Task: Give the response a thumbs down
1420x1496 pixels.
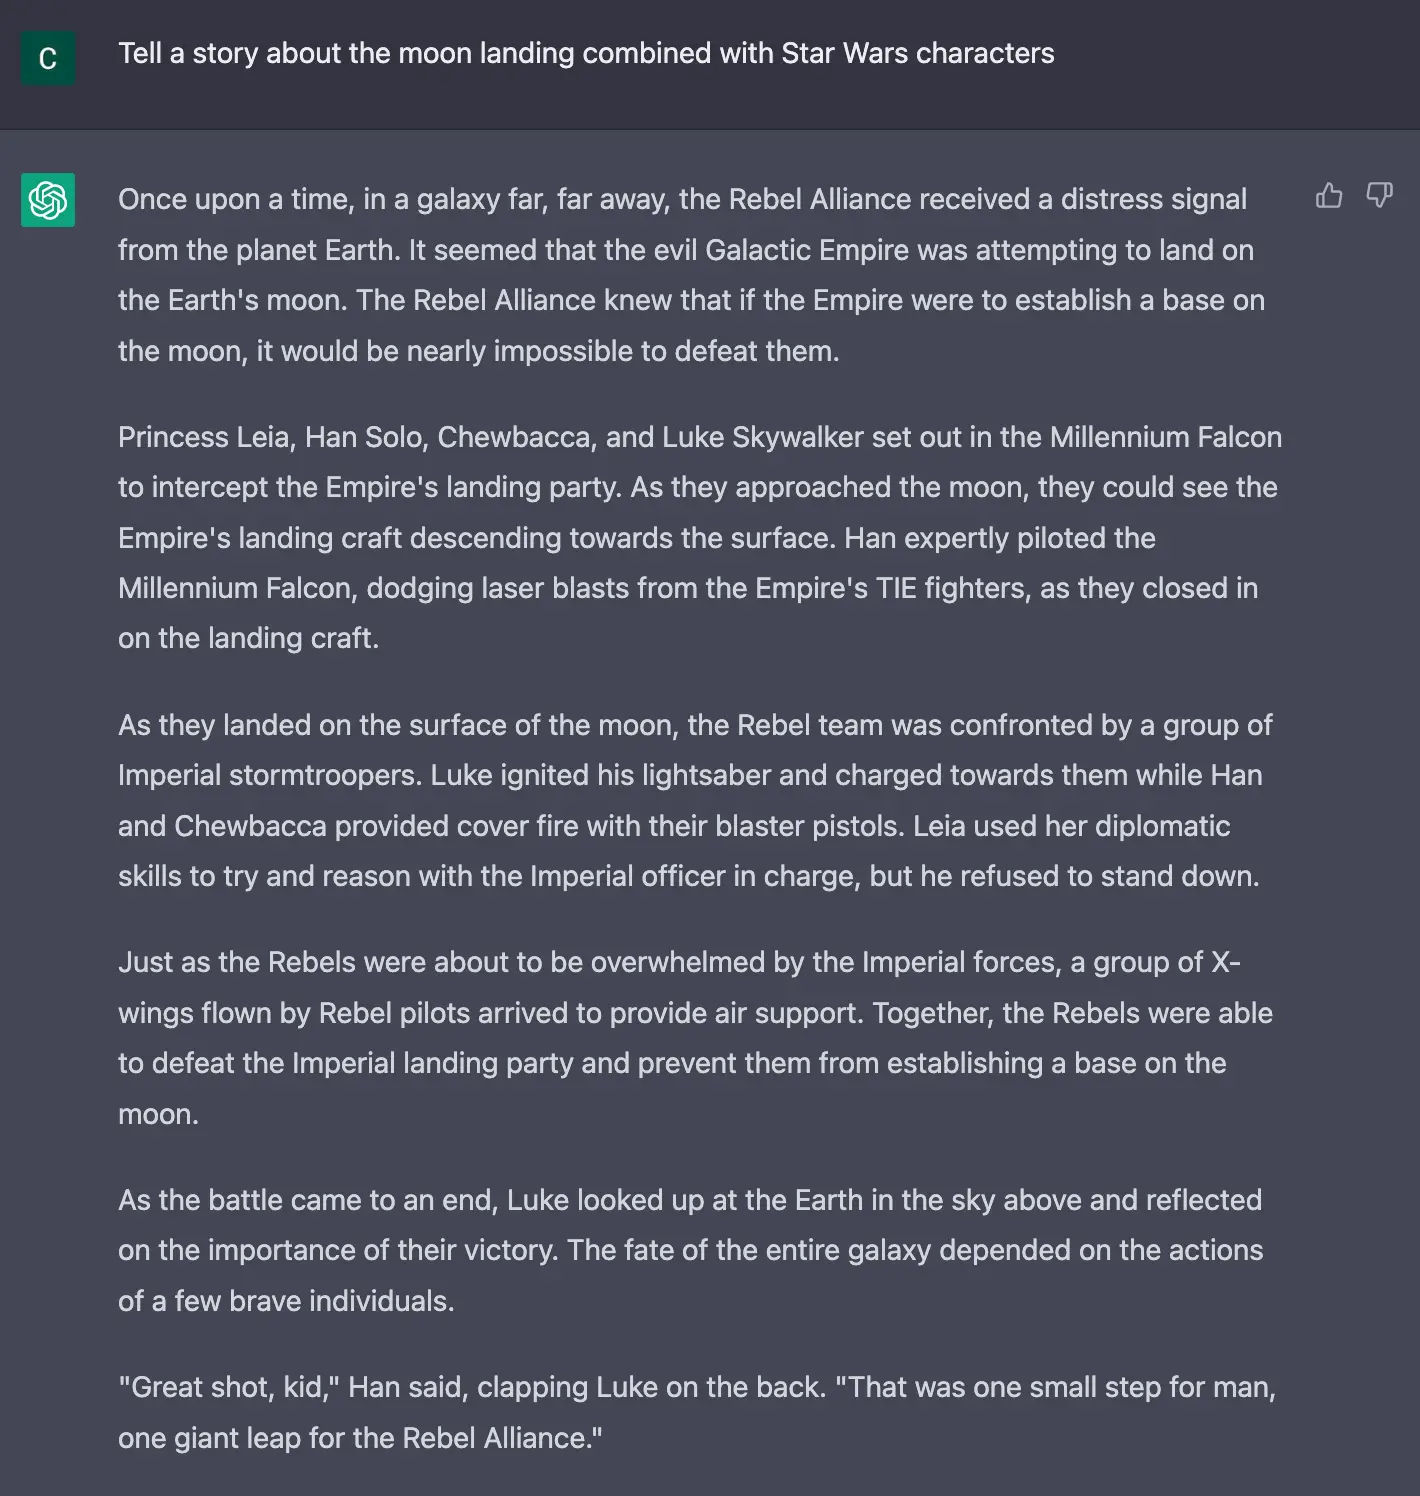Action: tap(1380, 195)
